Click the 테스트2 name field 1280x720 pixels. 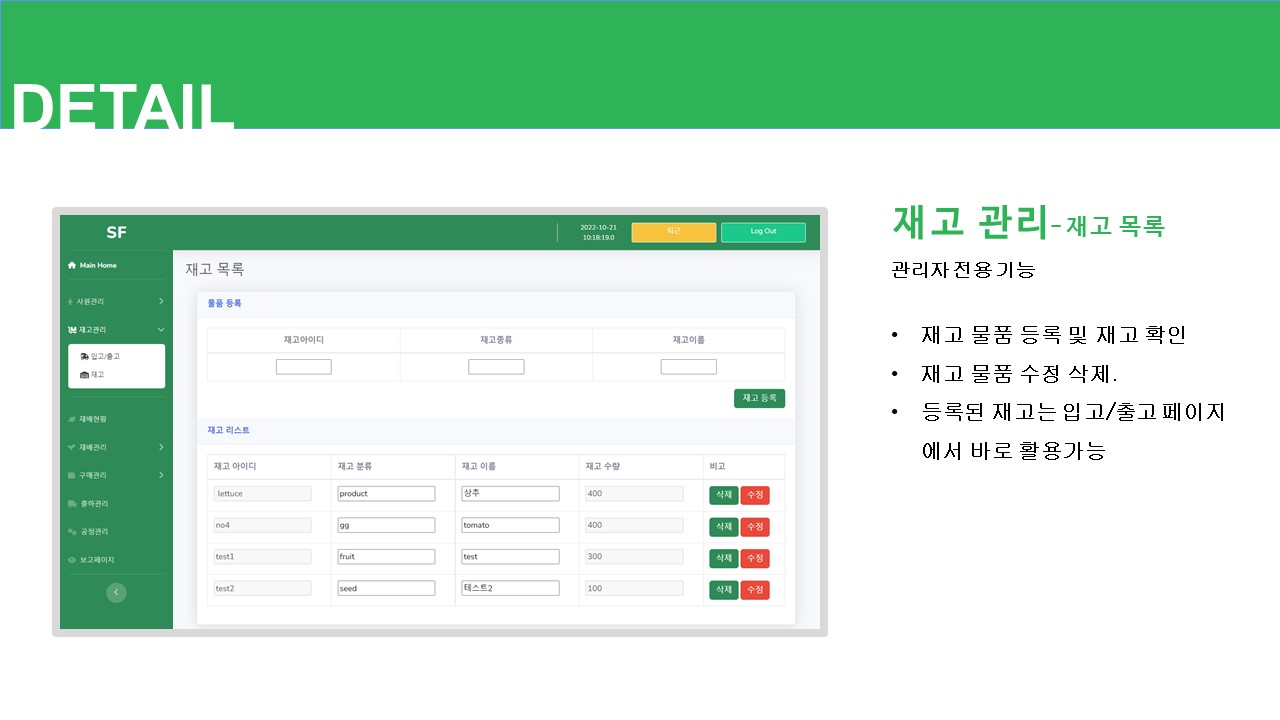coord(510,589)
